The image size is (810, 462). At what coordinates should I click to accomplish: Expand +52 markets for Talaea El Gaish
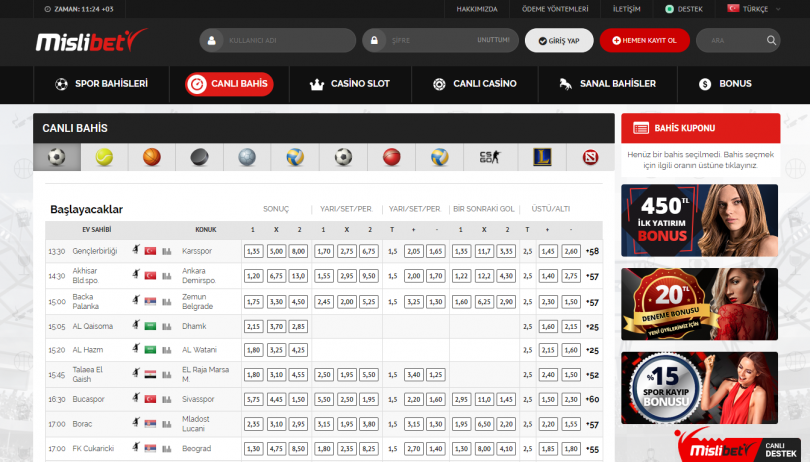(592, 375)
